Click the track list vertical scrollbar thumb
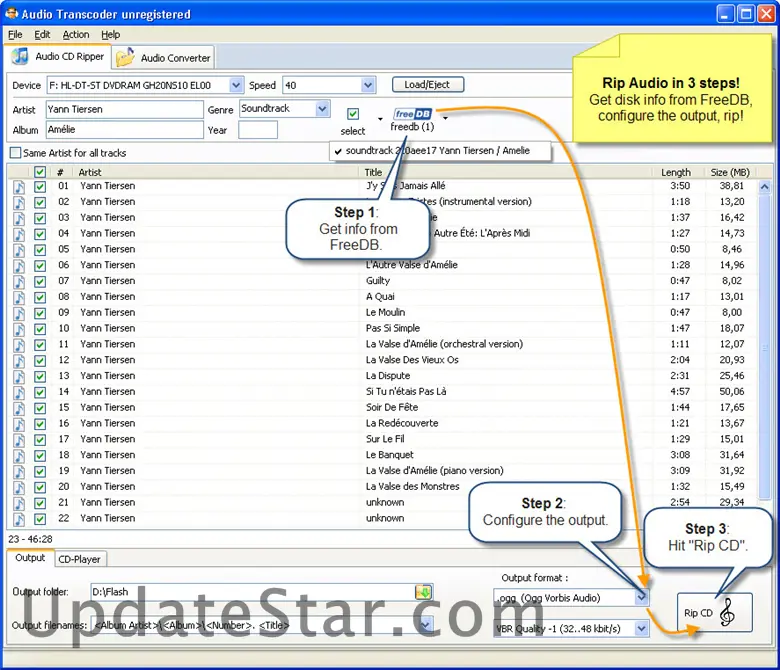780x670 pixels. (x=765, y=347)
